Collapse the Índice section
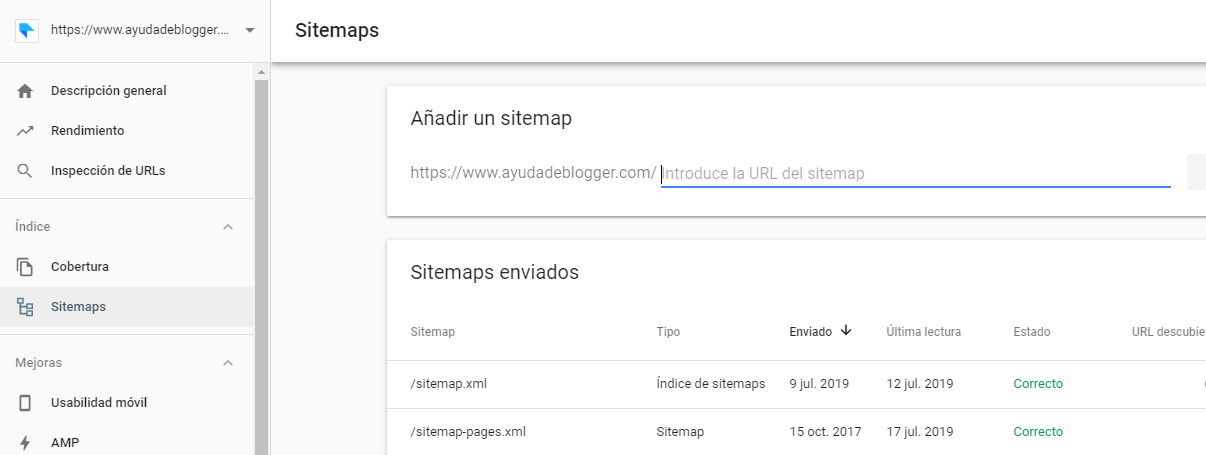The image size is (1206, 455). [228, 227]
